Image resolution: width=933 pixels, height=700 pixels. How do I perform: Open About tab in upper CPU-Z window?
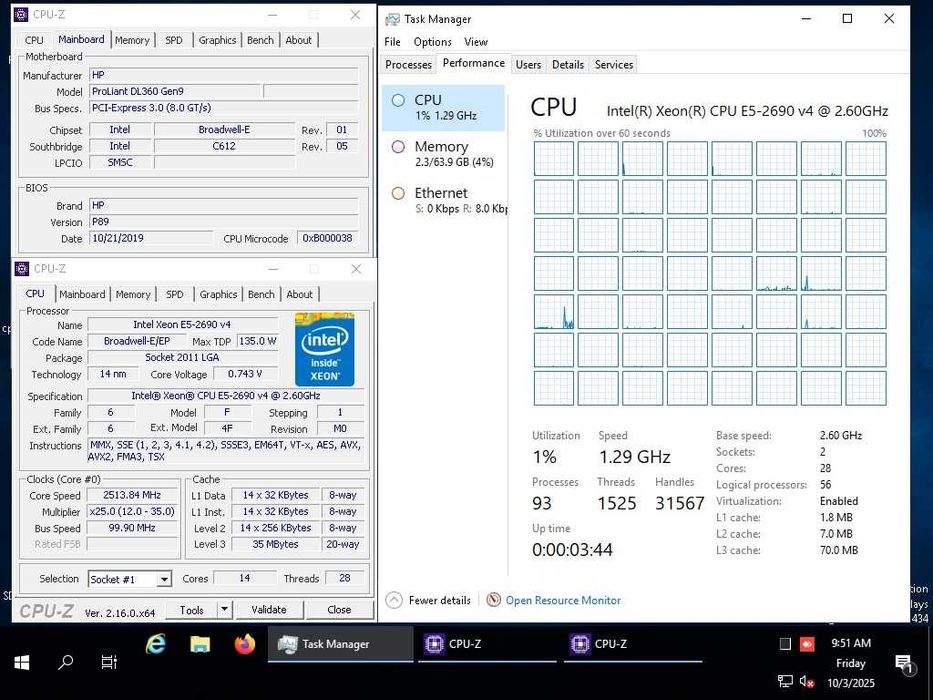298,40
